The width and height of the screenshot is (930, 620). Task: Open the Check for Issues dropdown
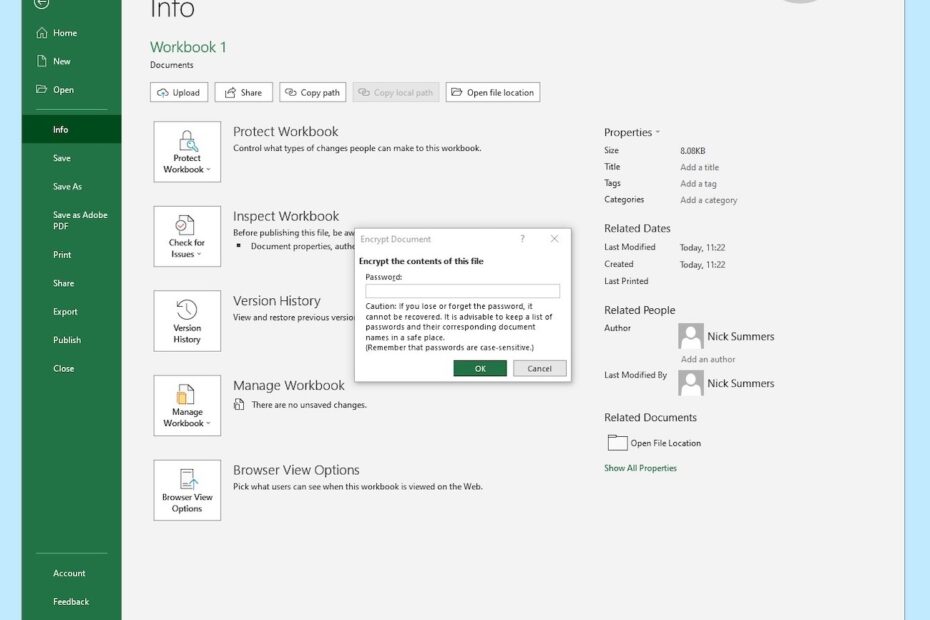(x=187, y=236)
